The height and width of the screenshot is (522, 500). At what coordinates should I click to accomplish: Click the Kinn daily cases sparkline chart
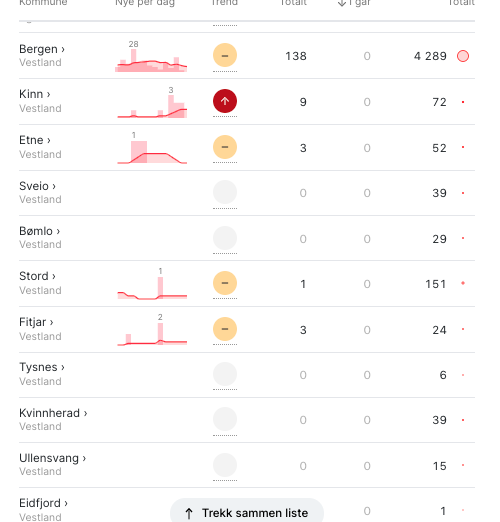click(152, 102)
